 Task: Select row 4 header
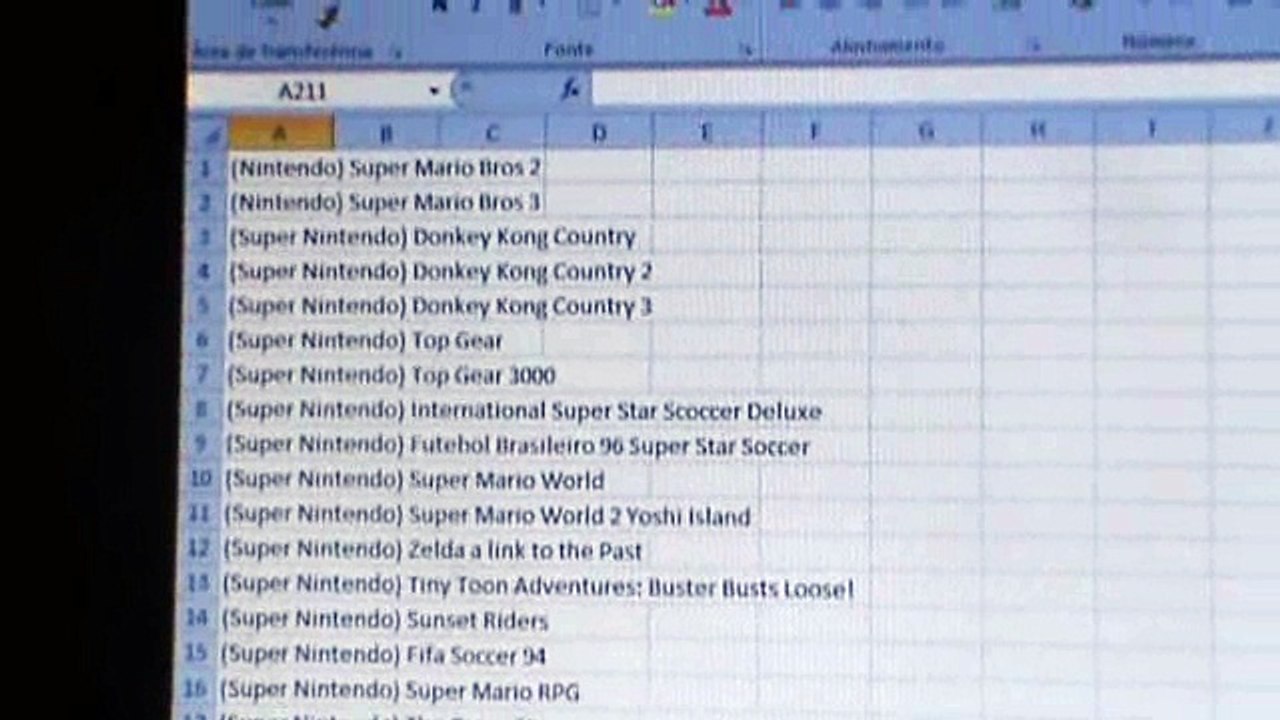(205, 272)
